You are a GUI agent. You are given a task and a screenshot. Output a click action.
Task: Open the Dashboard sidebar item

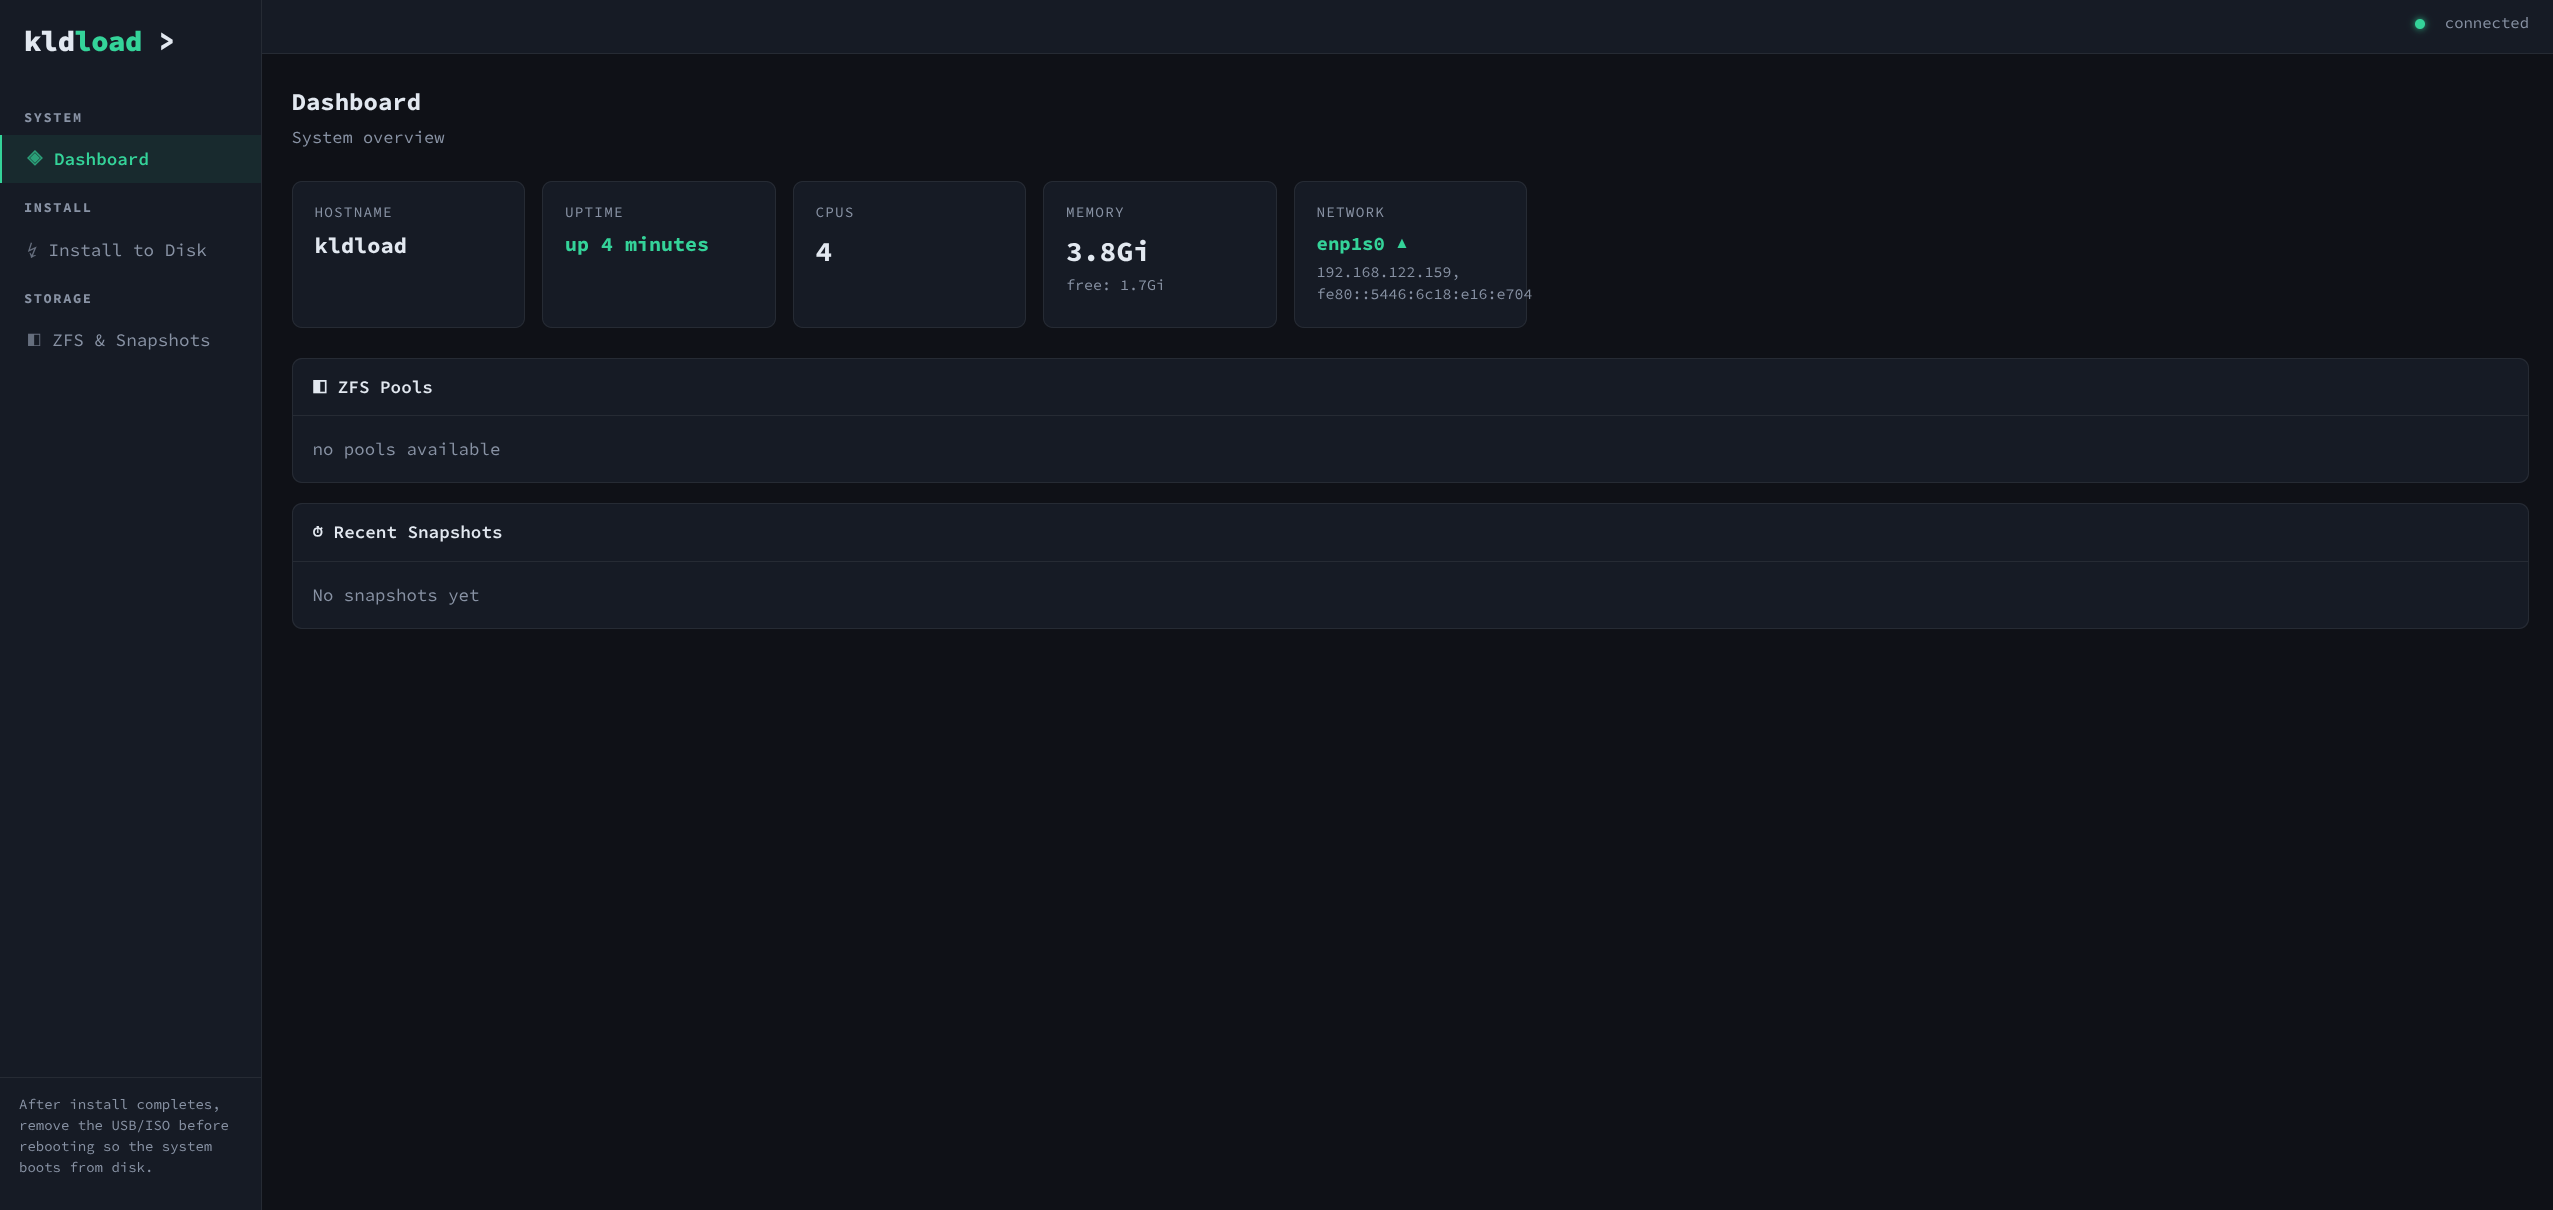[101, 159]
